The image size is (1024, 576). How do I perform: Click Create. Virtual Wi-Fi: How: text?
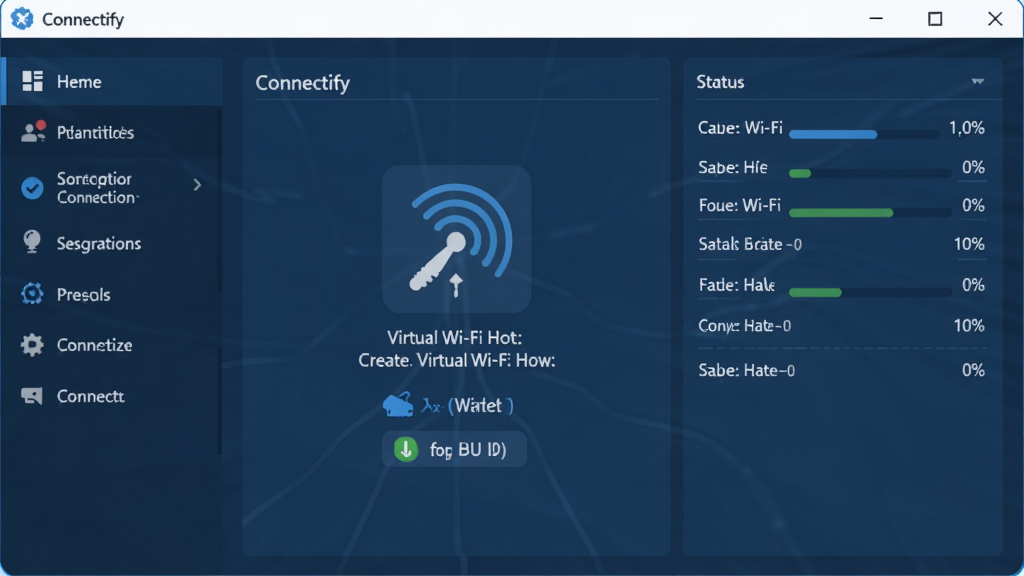[456, 360]
